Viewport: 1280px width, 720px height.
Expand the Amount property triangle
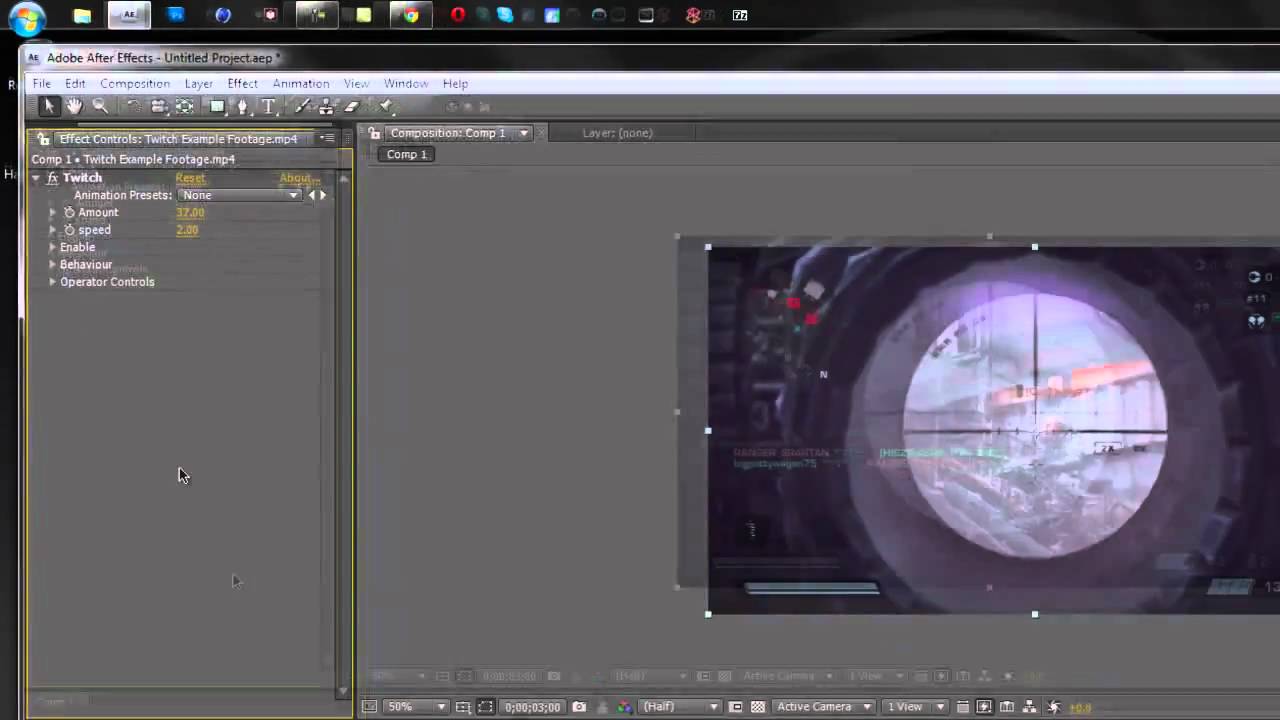point(53,213)
